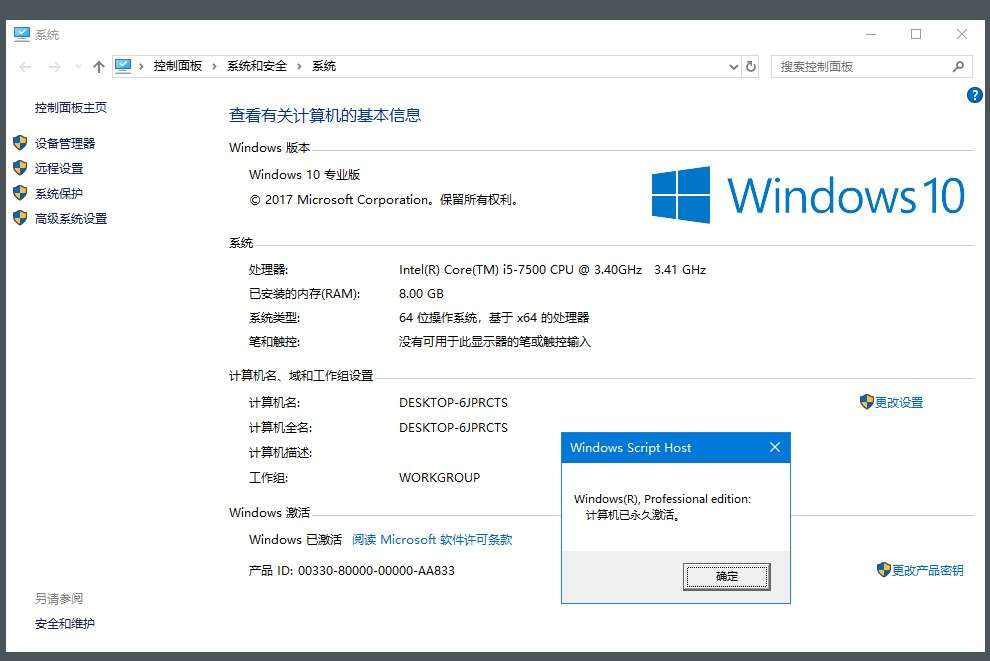
Task: Click the search magnifier icon
Action: [x=958, y=66]
